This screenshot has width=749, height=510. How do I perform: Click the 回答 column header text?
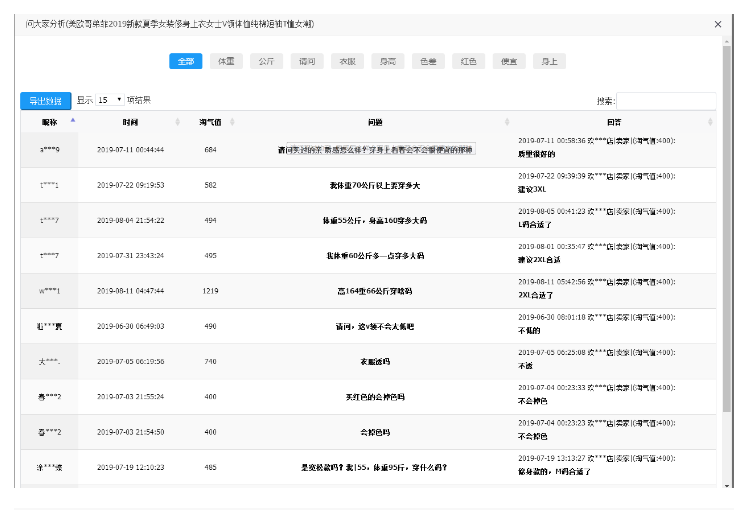(x=614, y=122)
